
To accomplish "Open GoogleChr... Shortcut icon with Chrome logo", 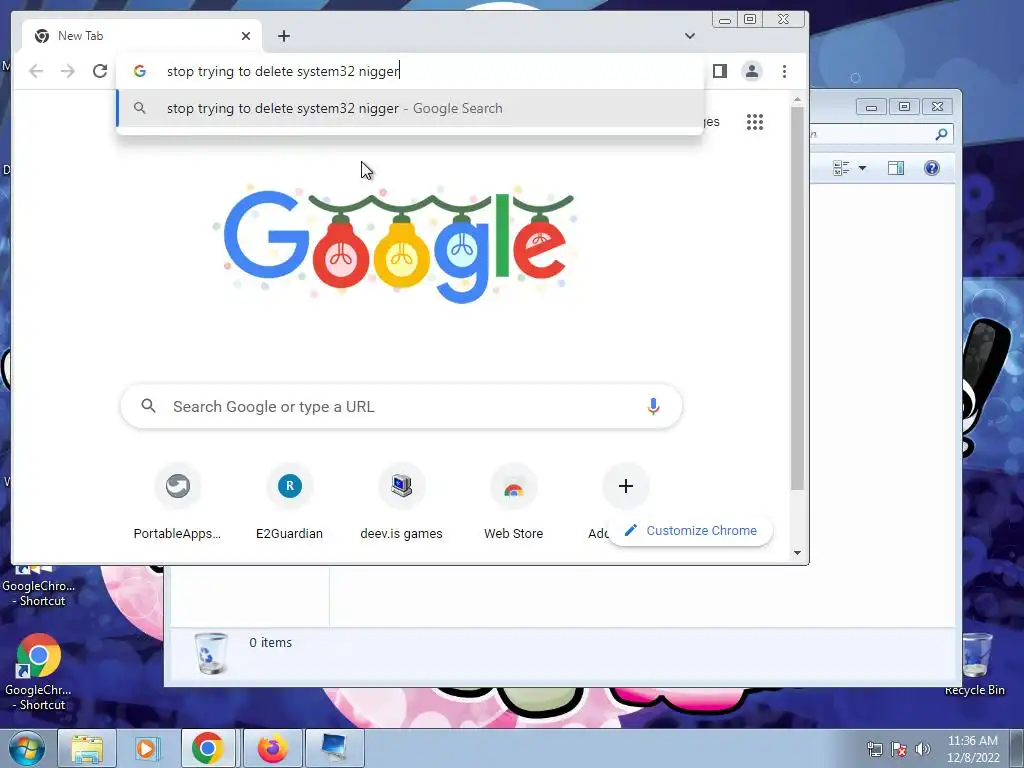I will 38,671.
